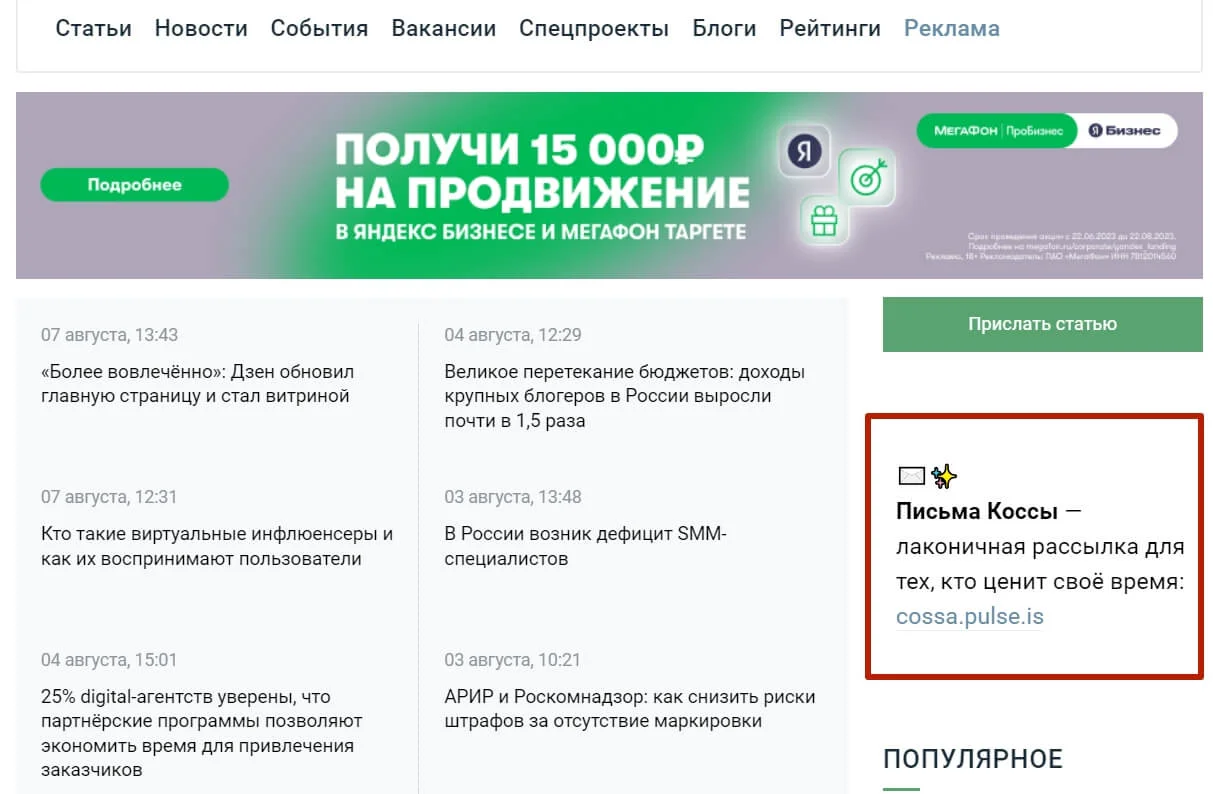The height and width of the screenshot is (794, 1213).
Task: Open the Спецпроекты section
Action: pyautogui.click(x=594, y=28)
